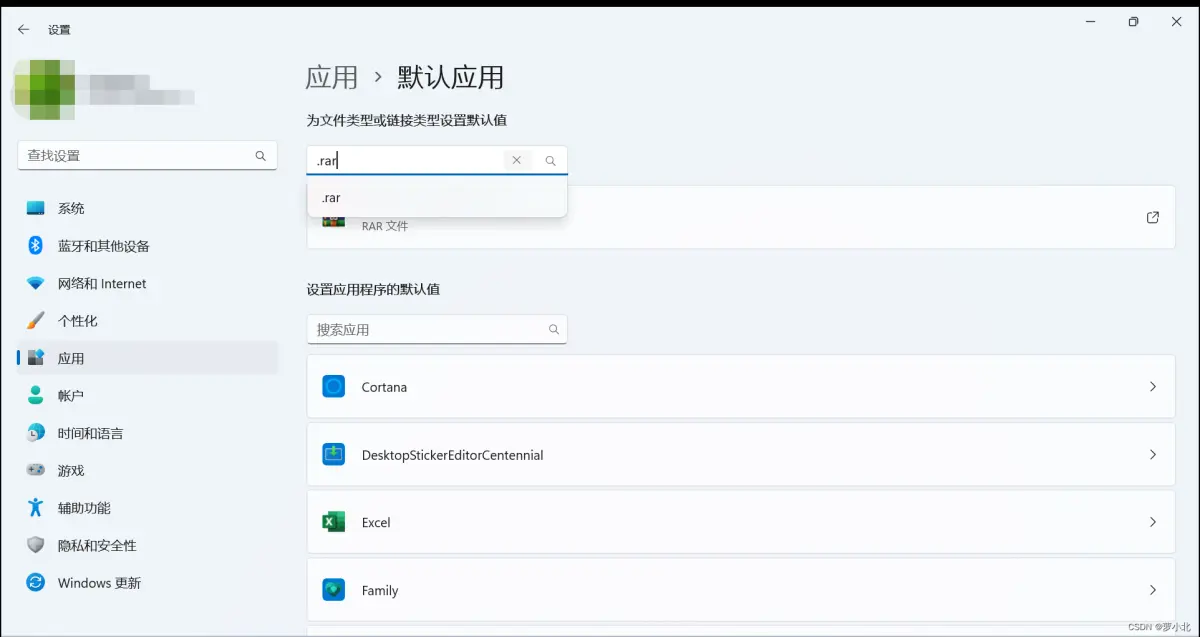The width and height of the screenshot is (1200, 637).
Task: Open the Accessibility figure icon
Action: coord(36,508)
